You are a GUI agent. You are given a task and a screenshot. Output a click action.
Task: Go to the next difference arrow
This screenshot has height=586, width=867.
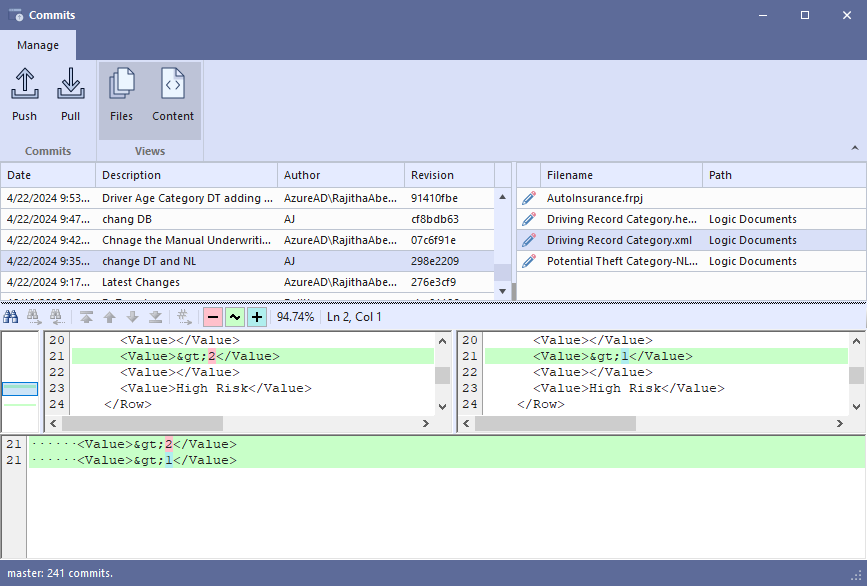pyautogui.click(x=133, y=317)
